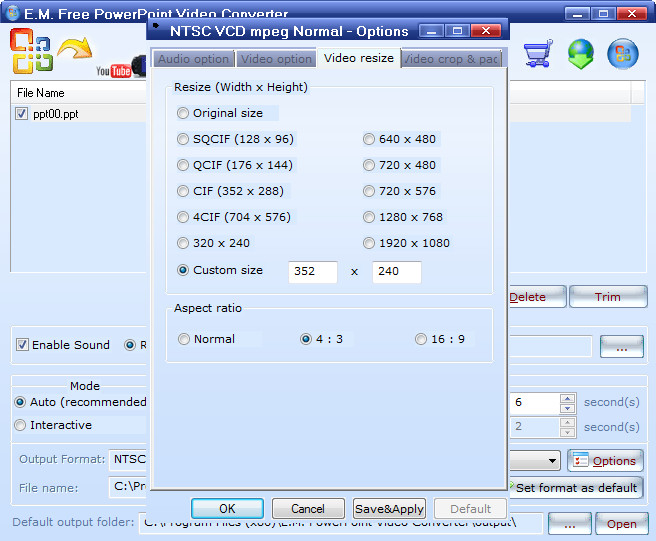Click the File Name column header
656x541 pixels.
tap(78, 92)
